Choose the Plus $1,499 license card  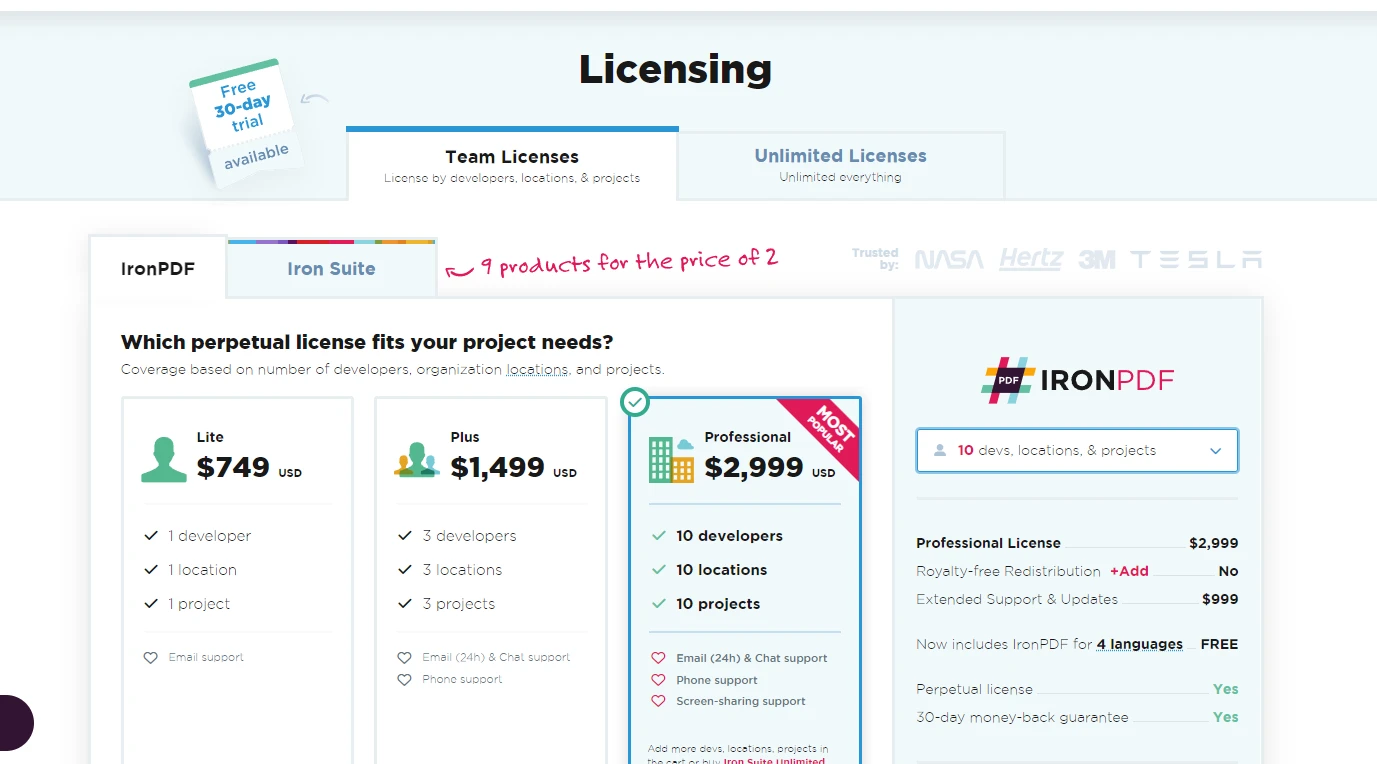click(x=491, y=580)
